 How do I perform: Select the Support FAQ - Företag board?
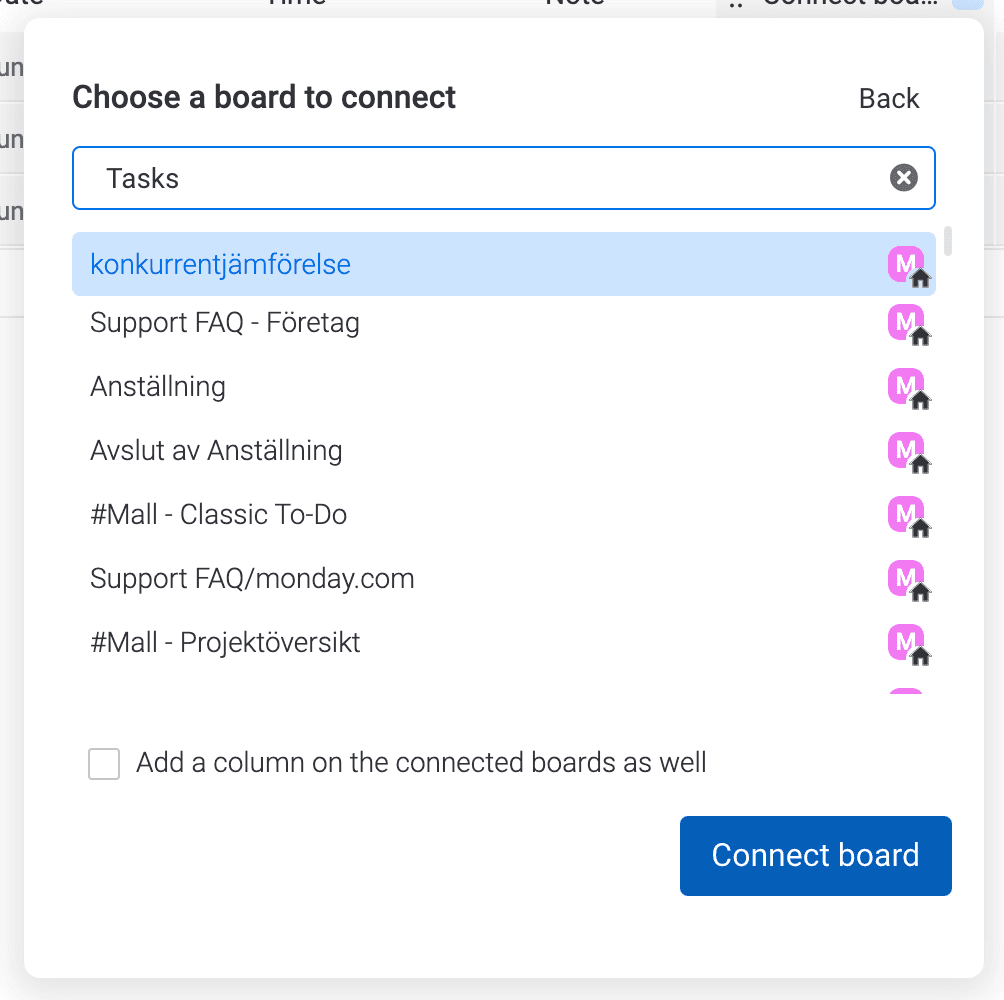[x=504, y=323]
